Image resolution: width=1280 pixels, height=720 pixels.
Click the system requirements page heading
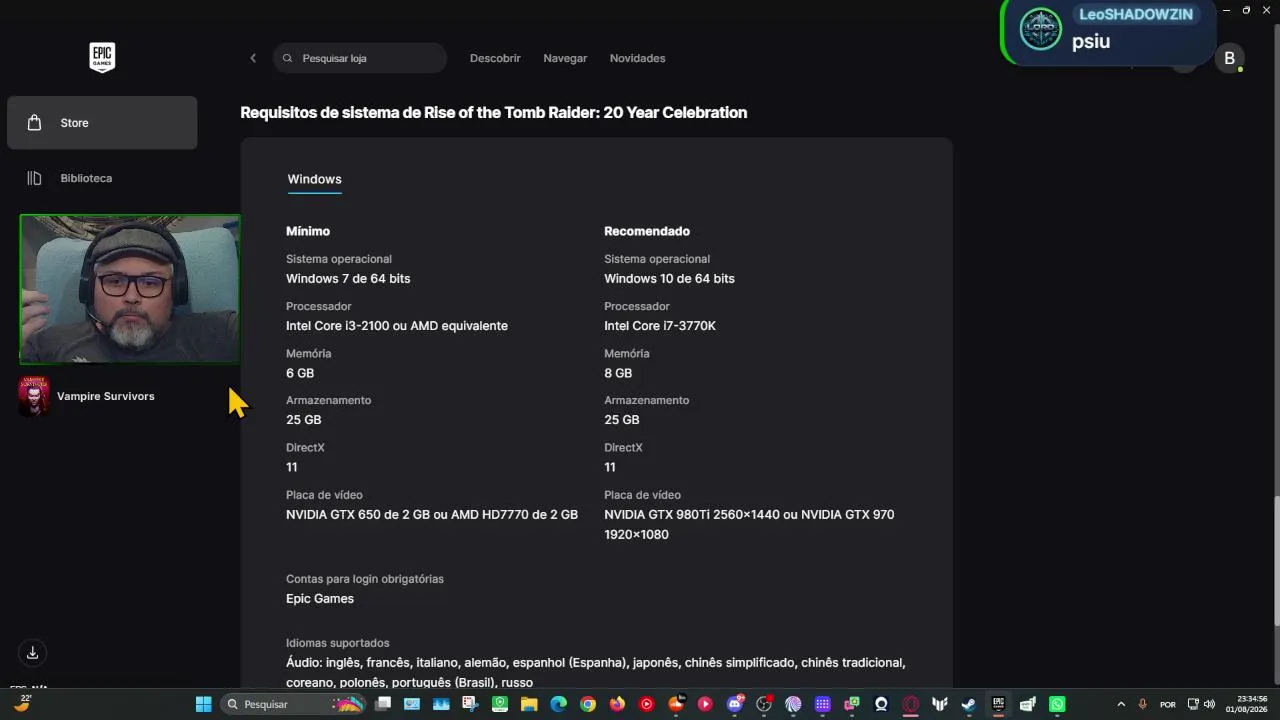(x=494, y=113)
